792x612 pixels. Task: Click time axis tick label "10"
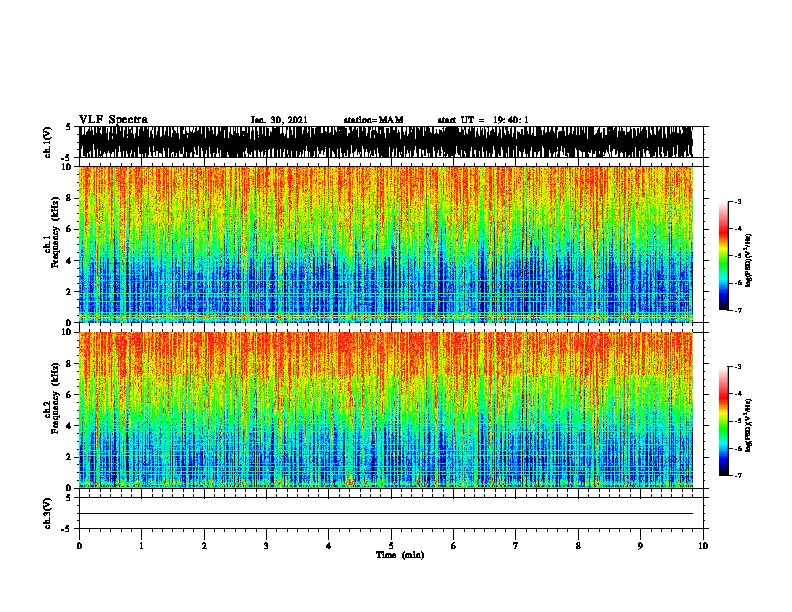tap(703, 546)
